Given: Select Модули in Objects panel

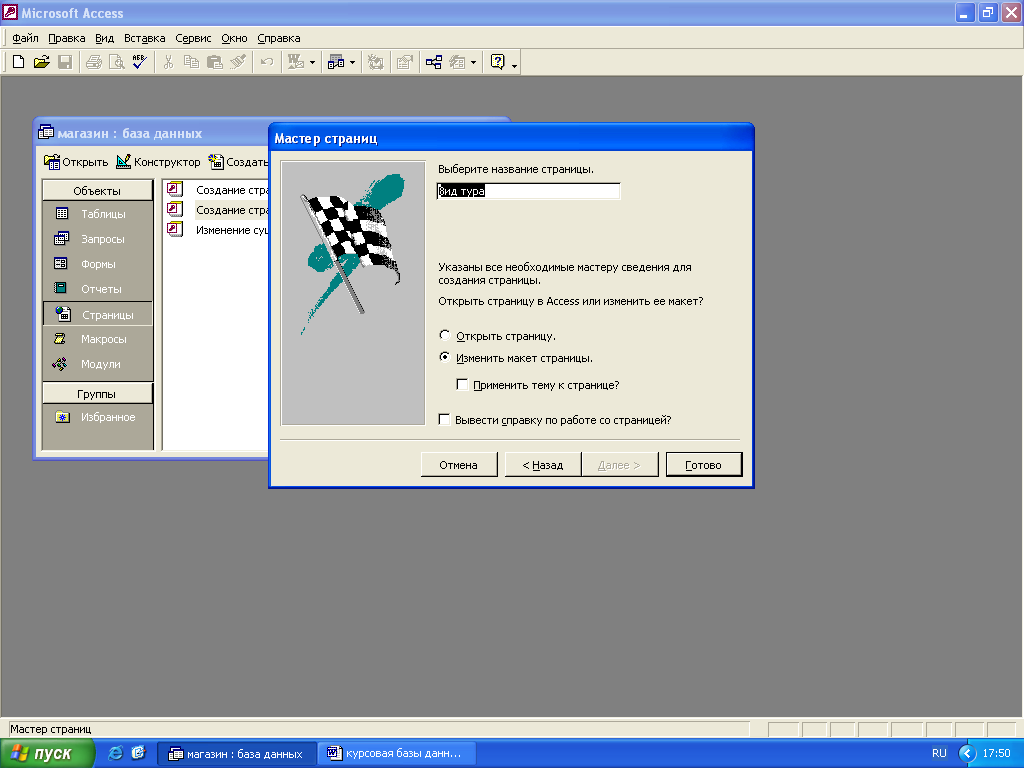Looking at the screenshot, I should (x=98, y=364).
